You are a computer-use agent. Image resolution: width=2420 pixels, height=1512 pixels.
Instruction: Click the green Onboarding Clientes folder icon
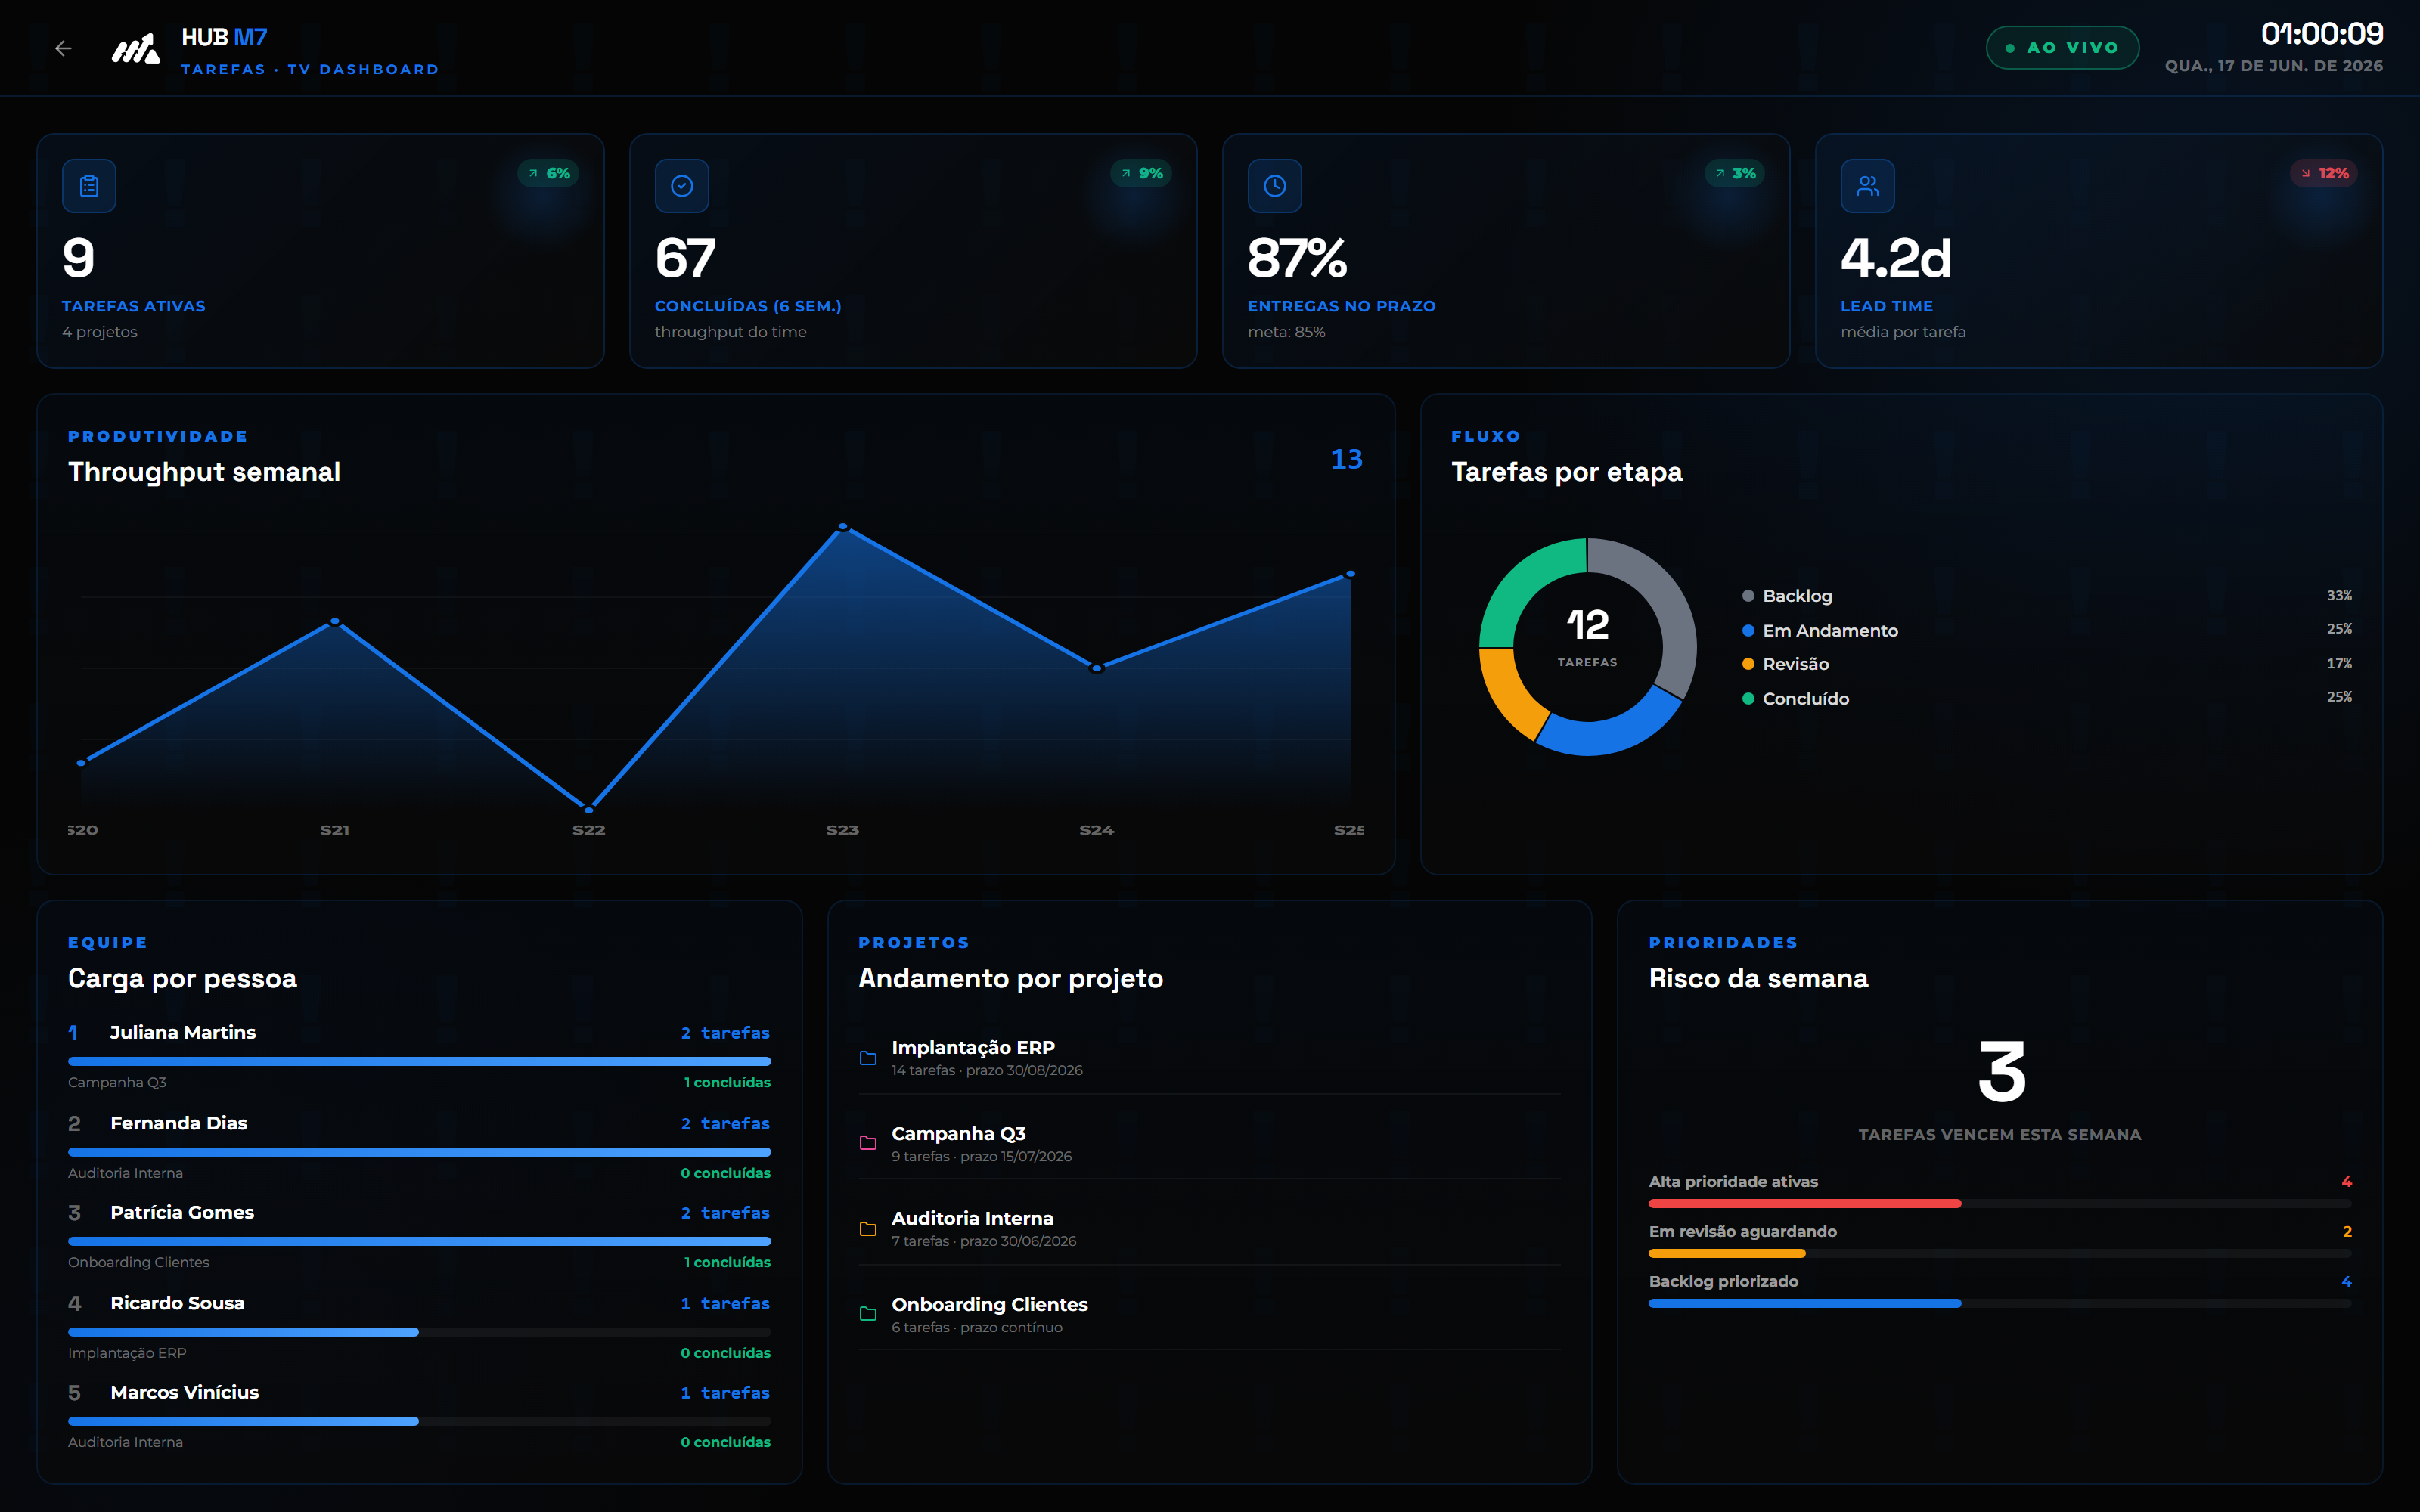[868, 1314]
